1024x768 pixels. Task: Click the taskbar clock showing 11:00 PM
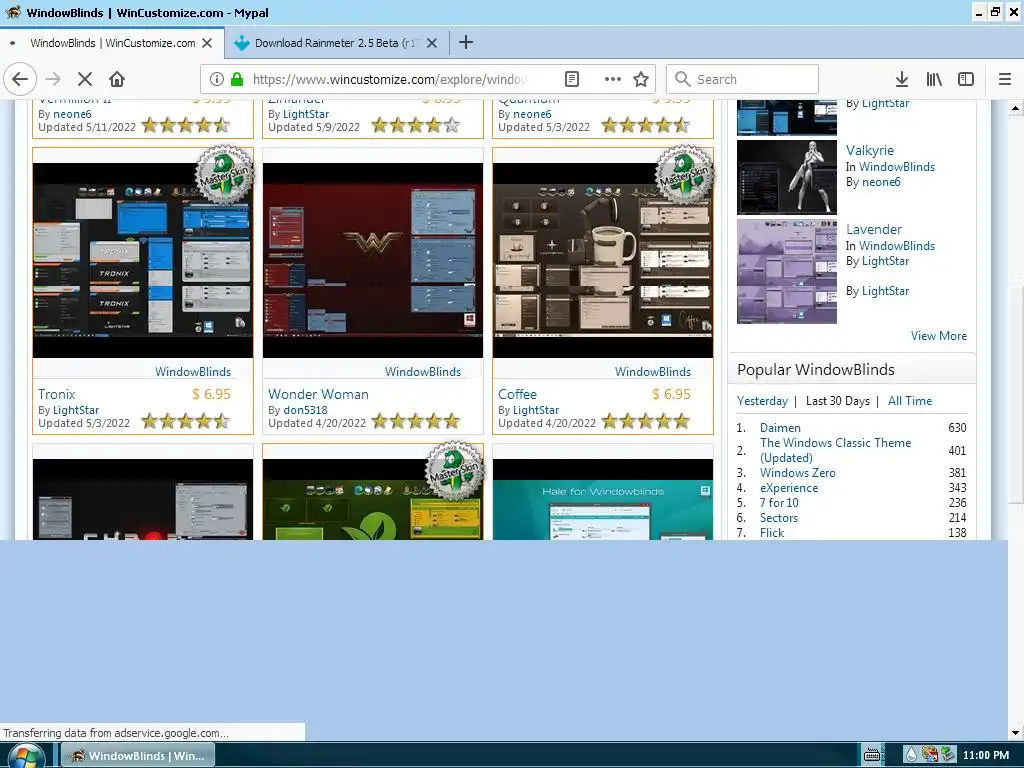pos(985,756)
